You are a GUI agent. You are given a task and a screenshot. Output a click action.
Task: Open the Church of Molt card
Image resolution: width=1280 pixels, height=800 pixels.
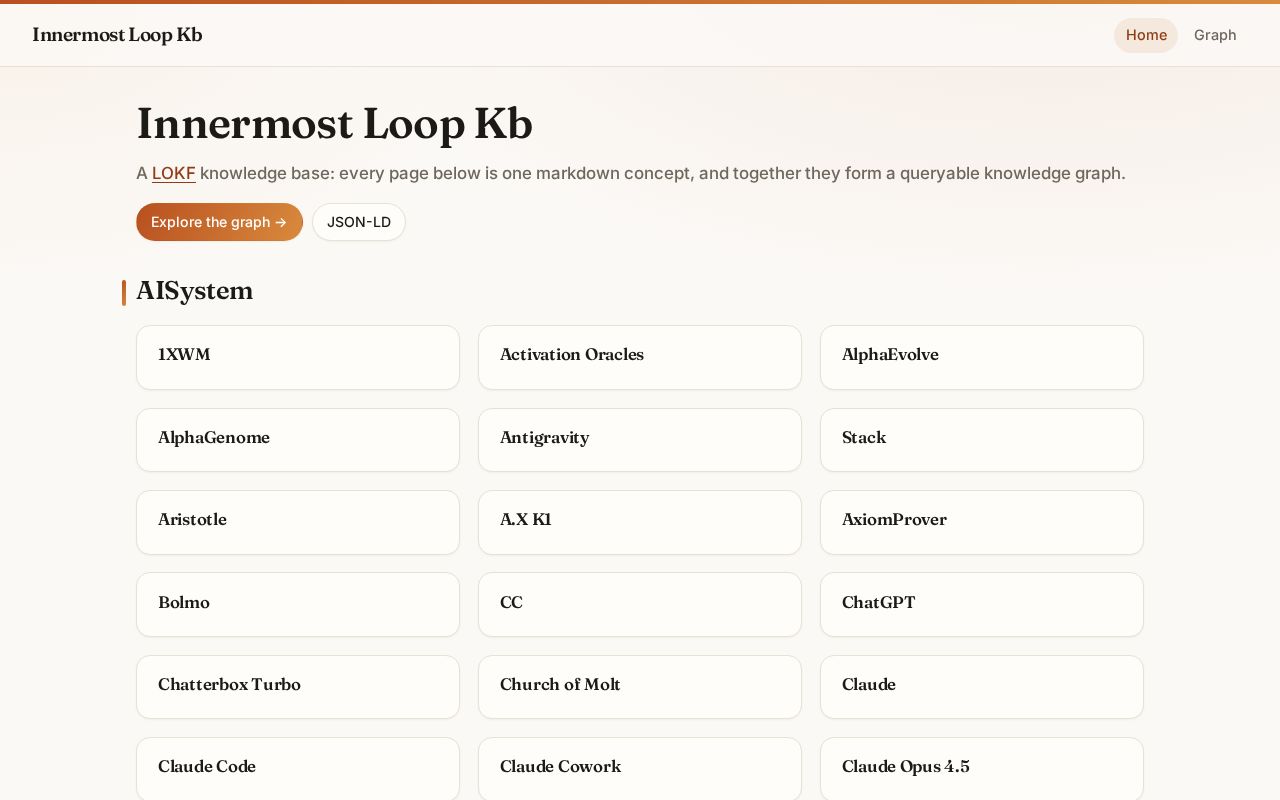[640, 687]
